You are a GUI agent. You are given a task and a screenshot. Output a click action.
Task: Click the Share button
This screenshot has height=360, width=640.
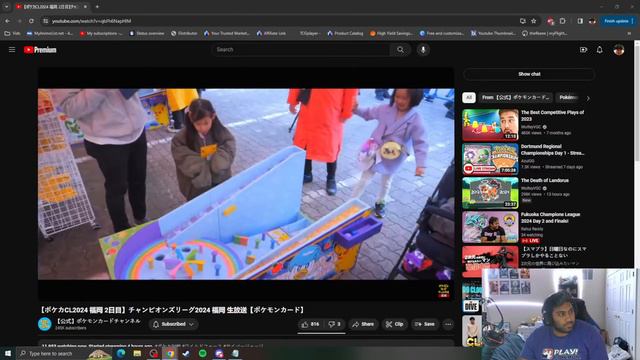[363, 324]
